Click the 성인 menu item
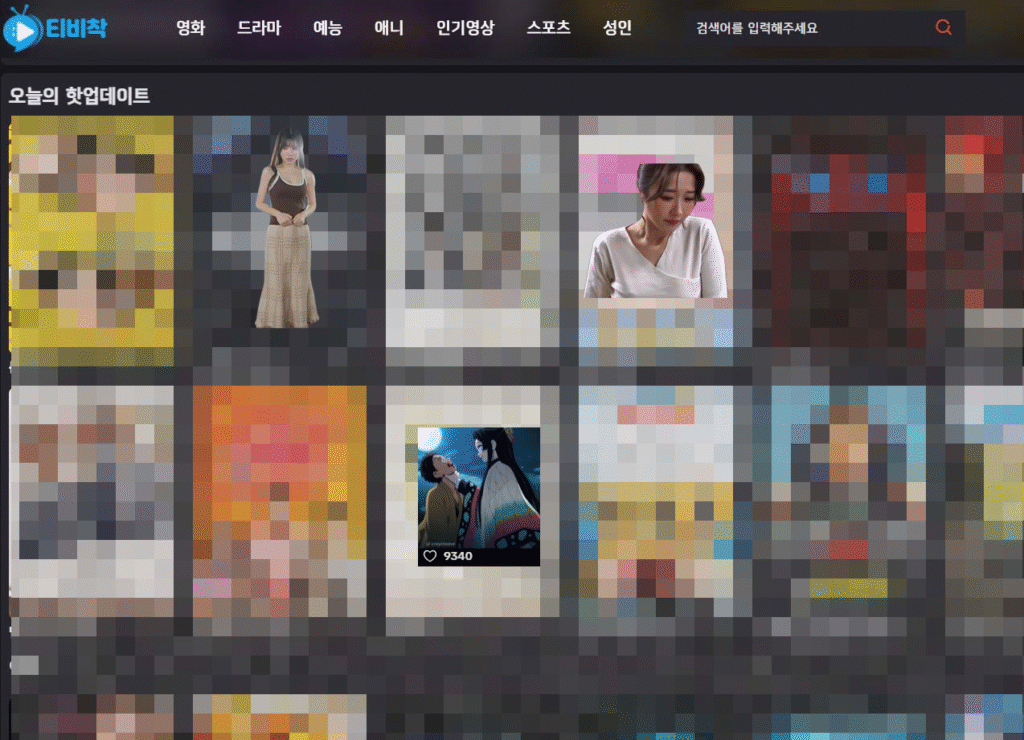The width and height of the screenshot is (1024, 740). pyautogui.click(x=617, y=28)
